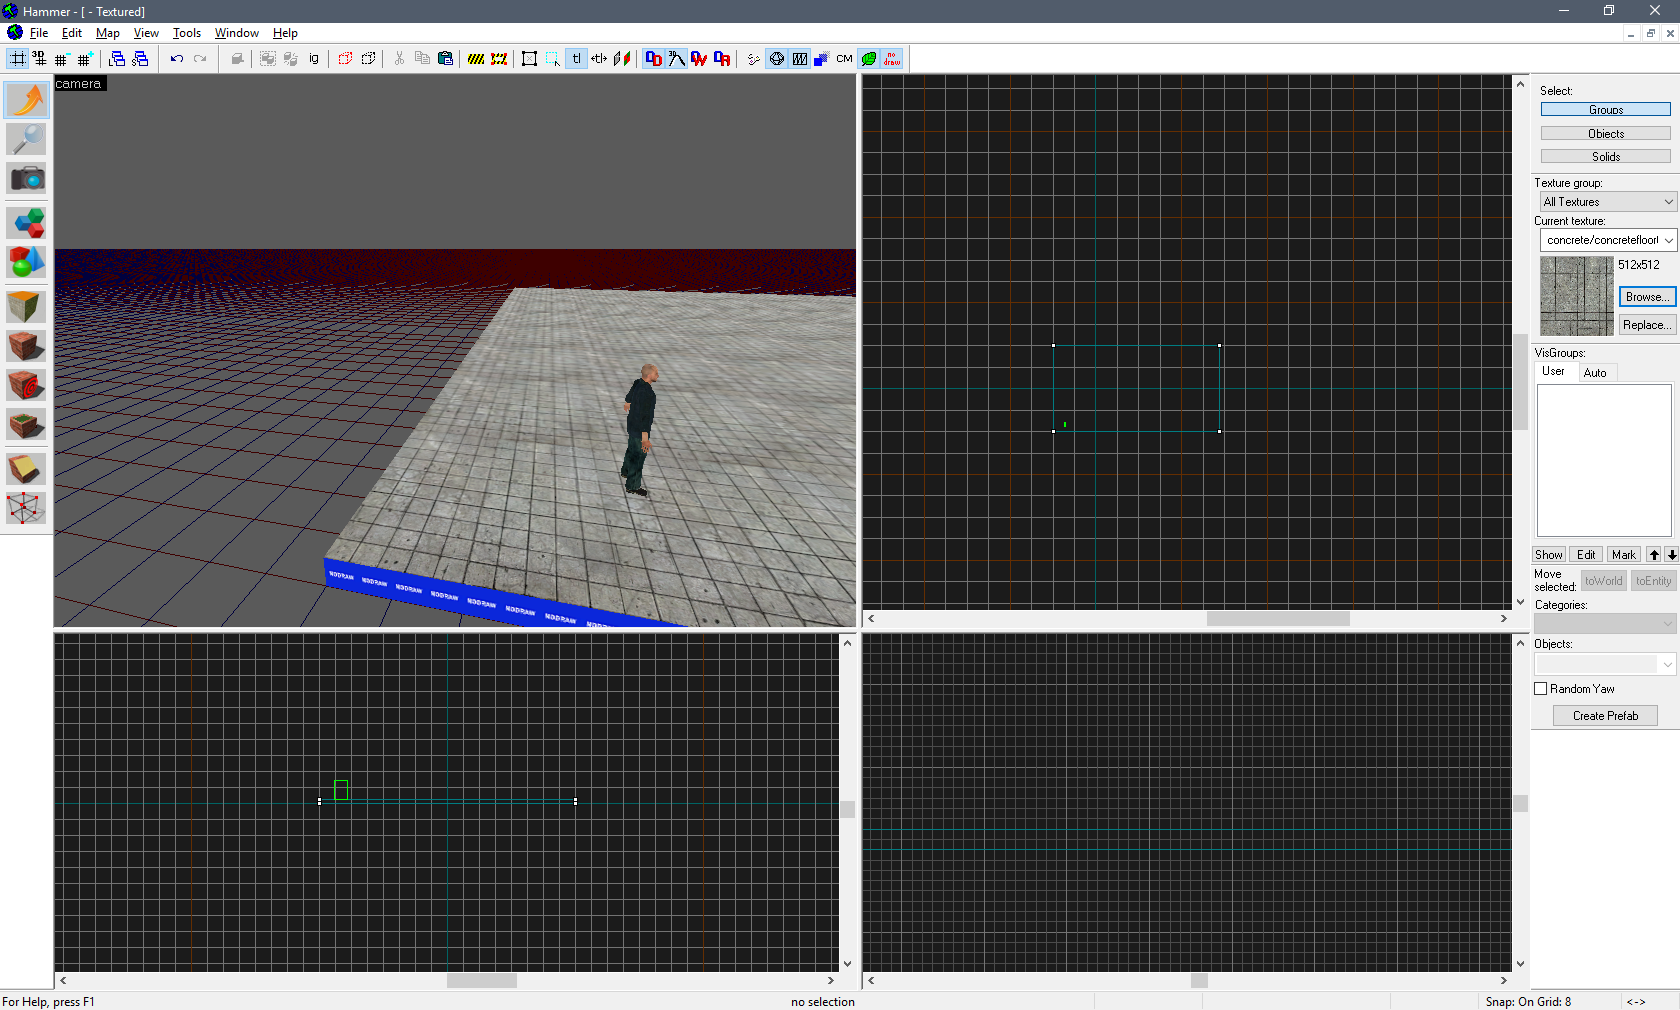Screen dimensions: 1680x1010
Task: Group selected objects icon
Action: click(x=268, y=59)
